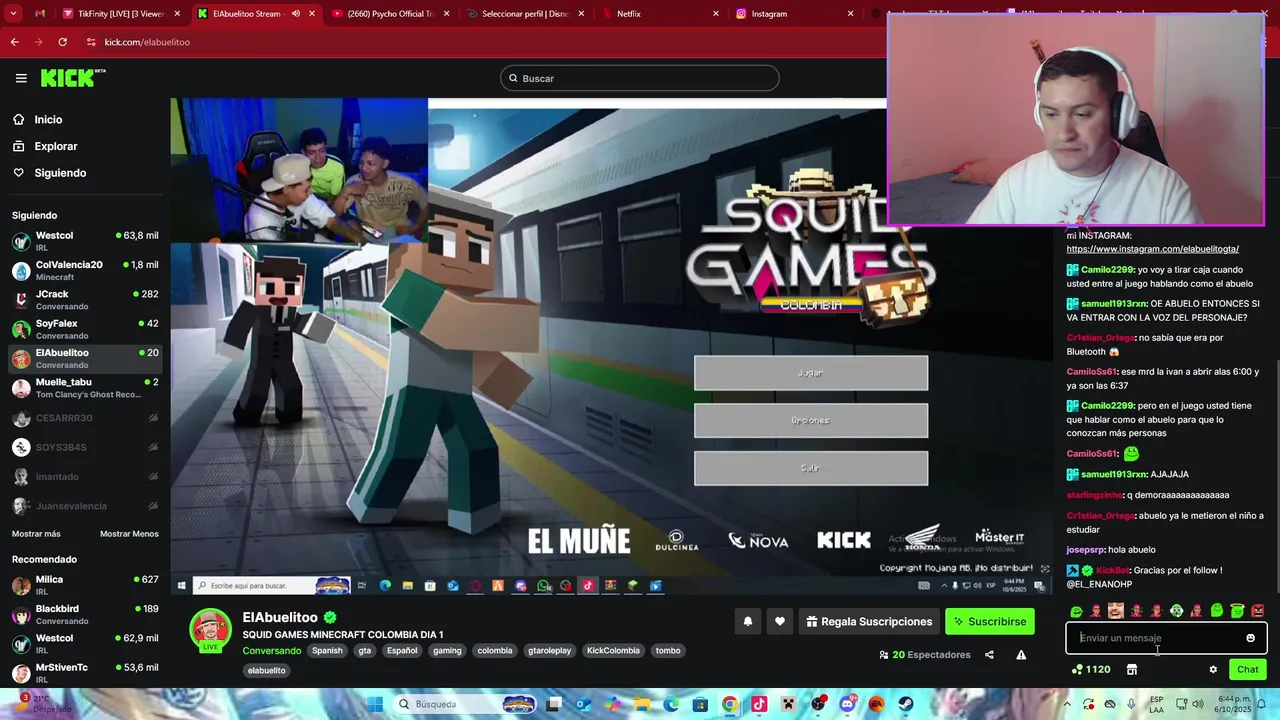
Task: Click the fullscreen icon on video player
Action: click(1045, 568)
